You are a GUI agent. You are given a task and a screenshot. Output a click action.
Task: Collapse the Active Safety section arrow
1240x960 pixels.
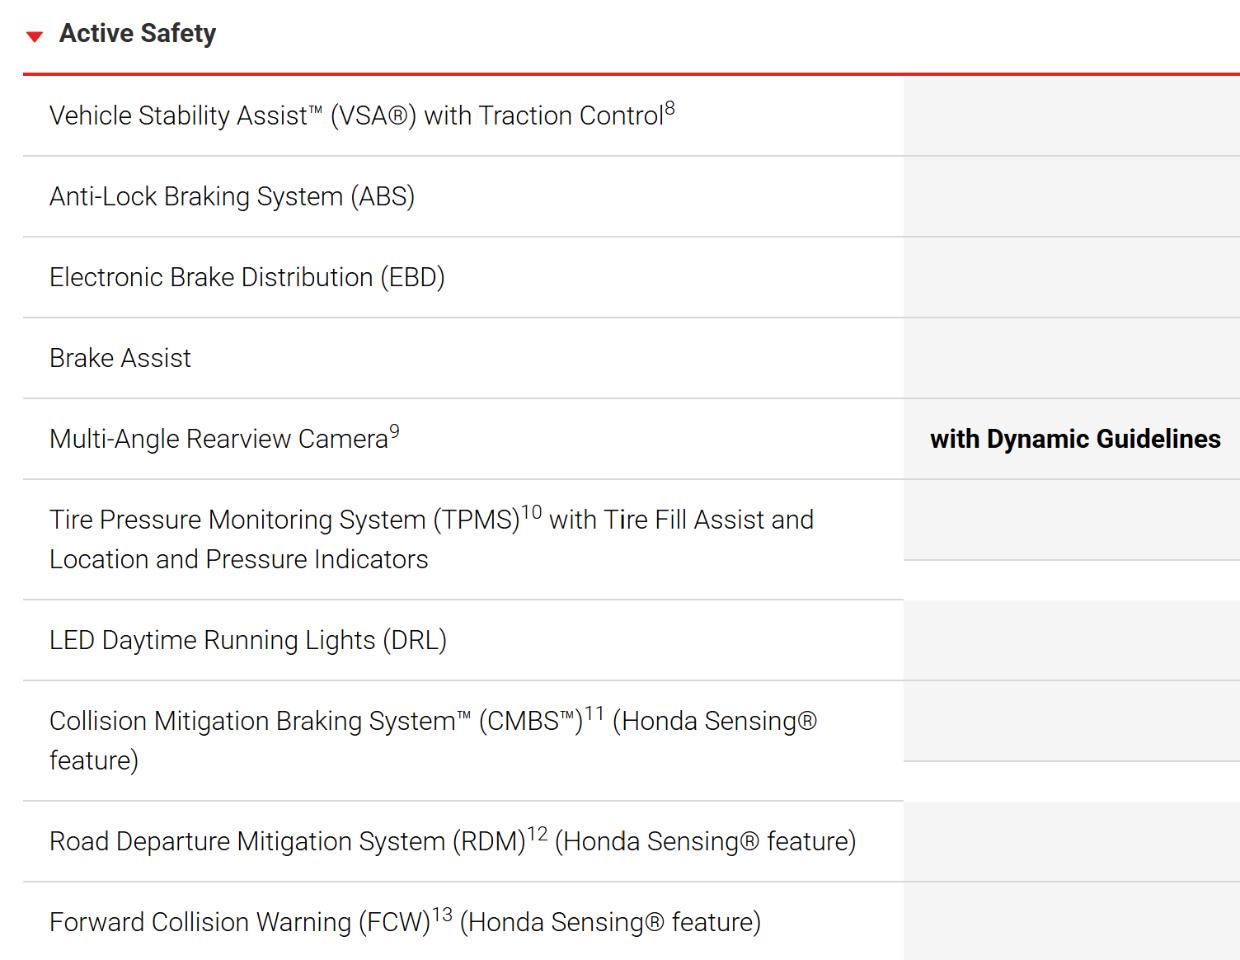pyautogui.click(x=35, y=36)
